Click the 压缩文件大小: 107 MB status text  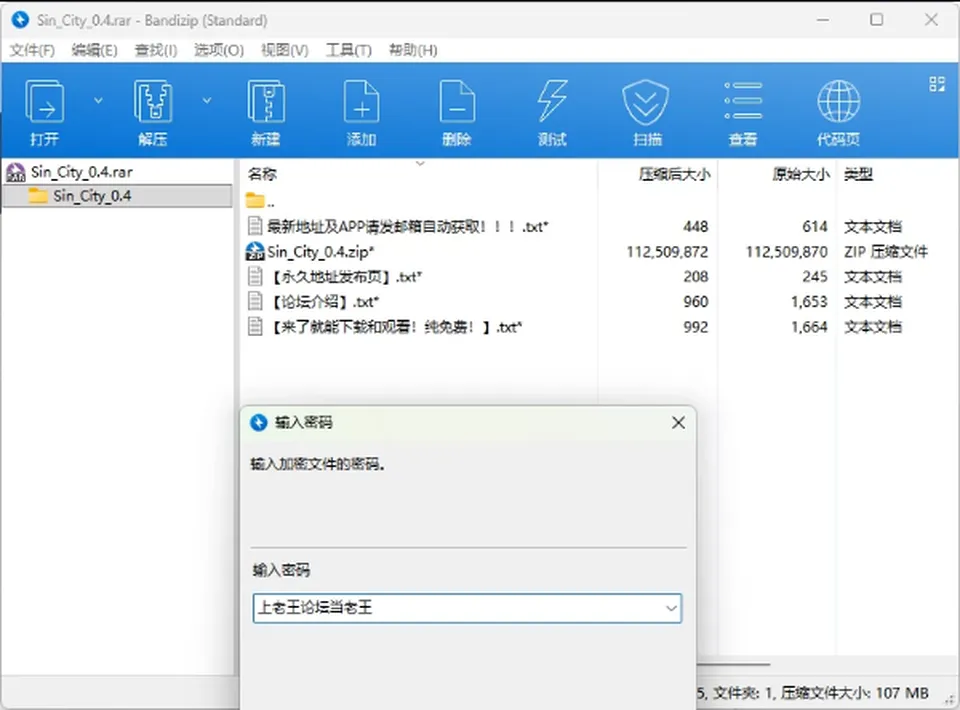tap(855, 693)
